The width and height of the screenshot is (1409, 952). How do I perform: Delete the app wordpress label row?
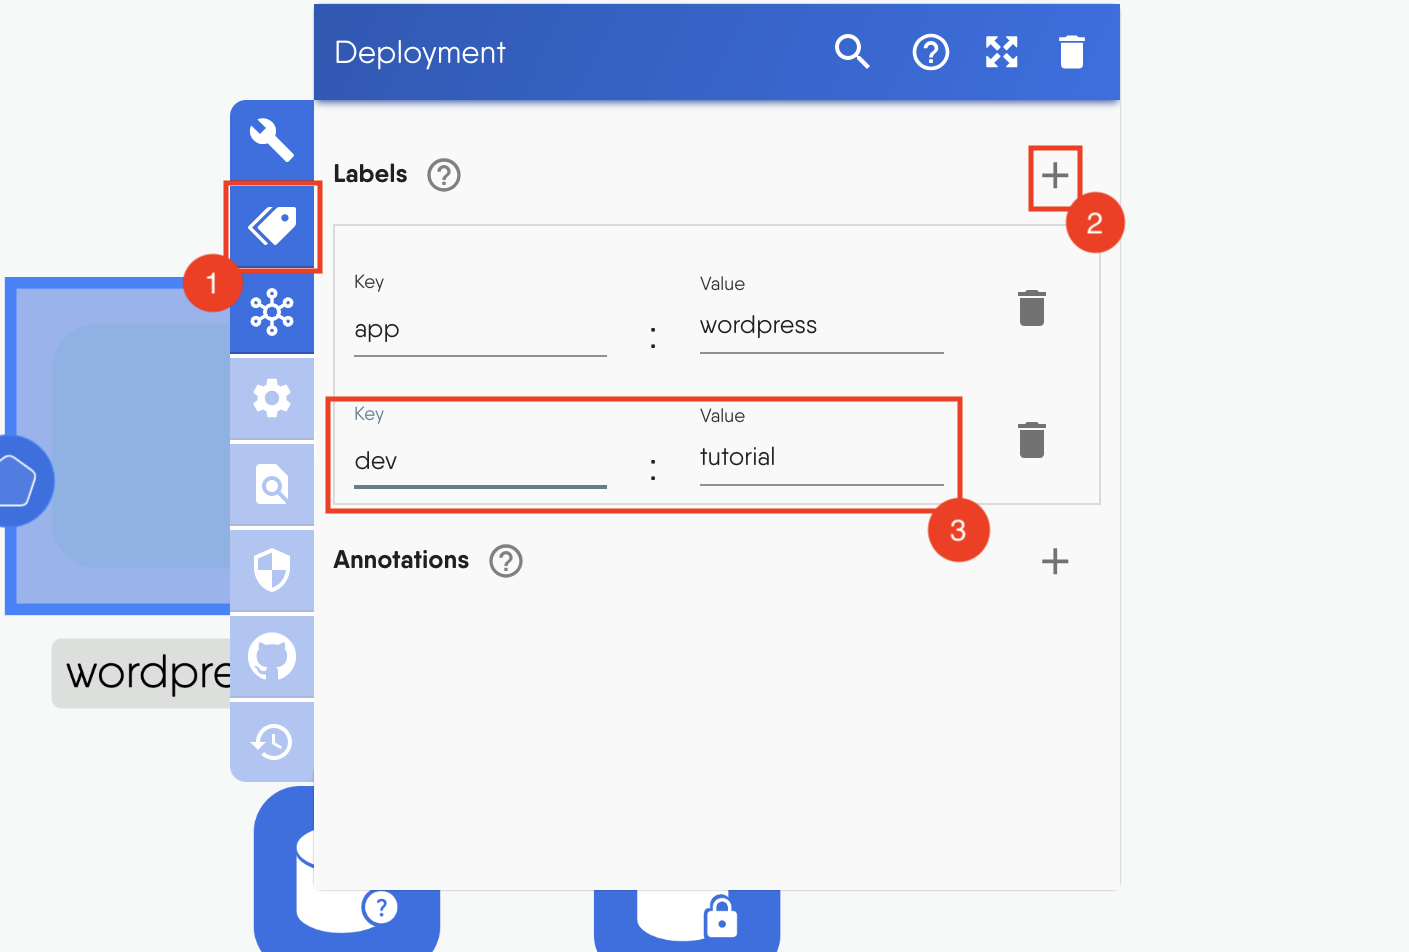(x=1031, y=308)
